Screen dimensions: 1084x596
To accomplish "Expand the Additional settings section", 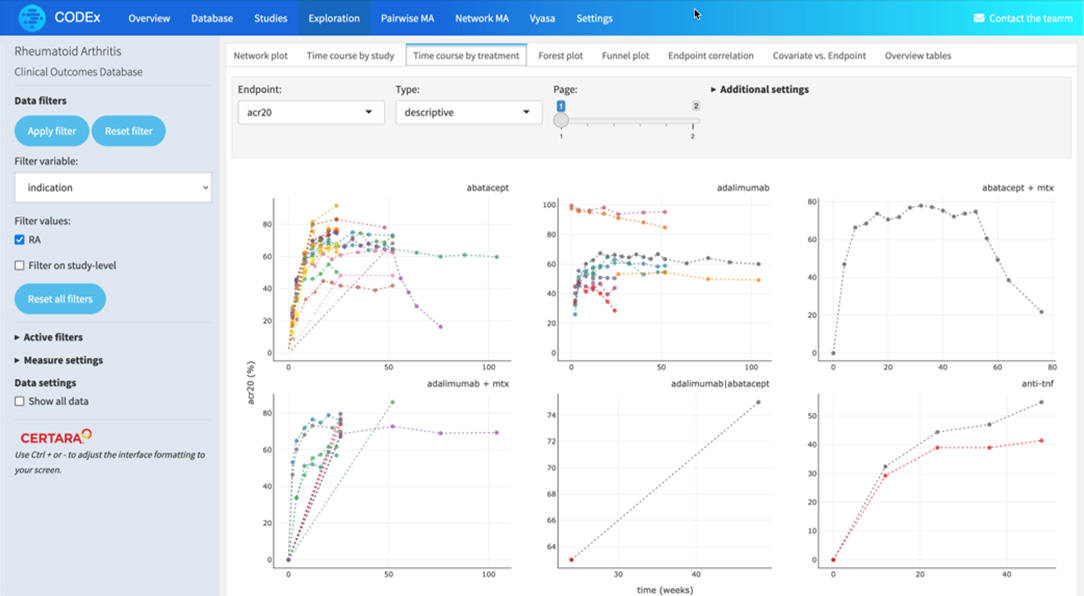I will (760, 89).
